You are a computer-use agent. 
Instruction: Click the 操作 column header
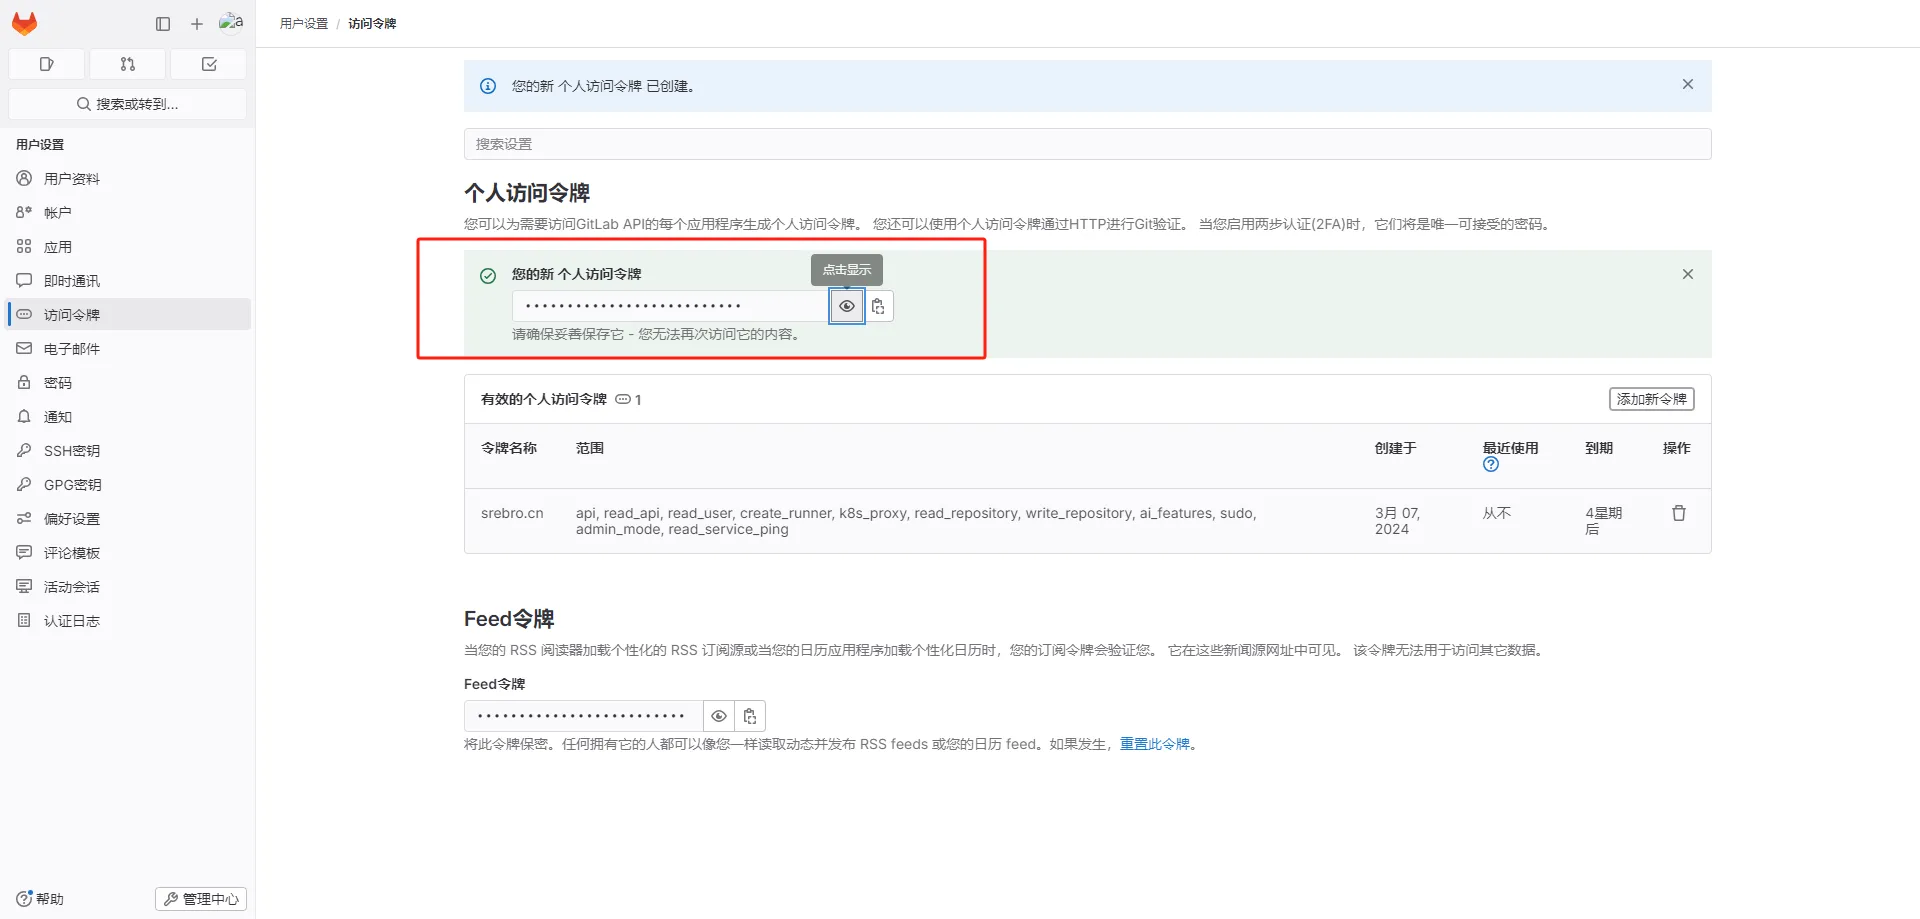pos(1677,448)
